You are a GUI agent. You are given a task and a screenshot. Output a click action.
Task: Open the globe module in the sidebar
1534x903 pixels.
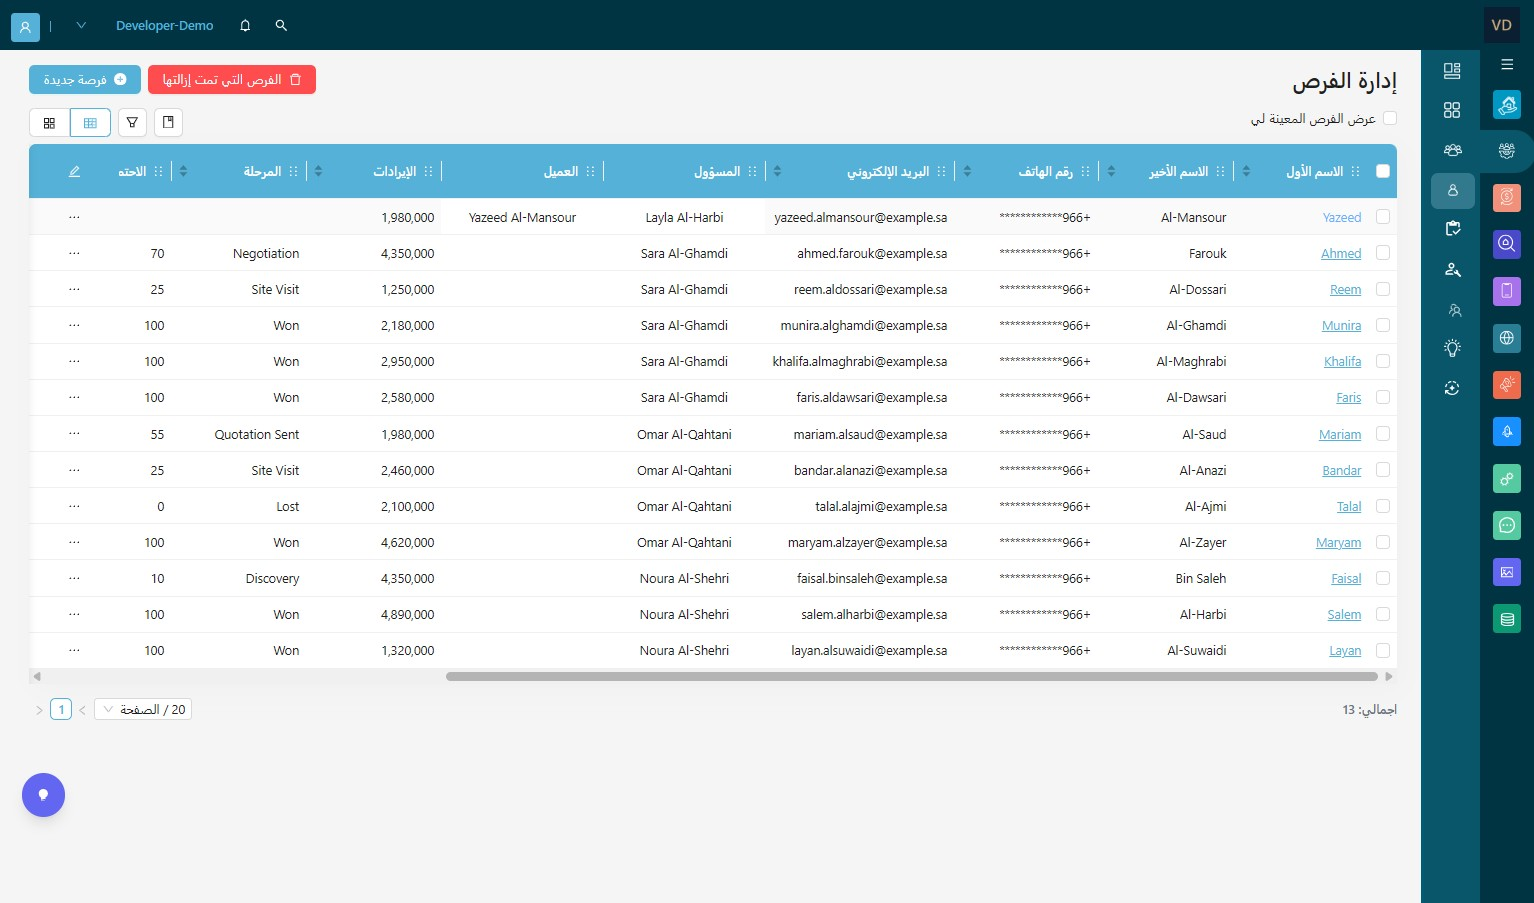(x=1507, y=338)
